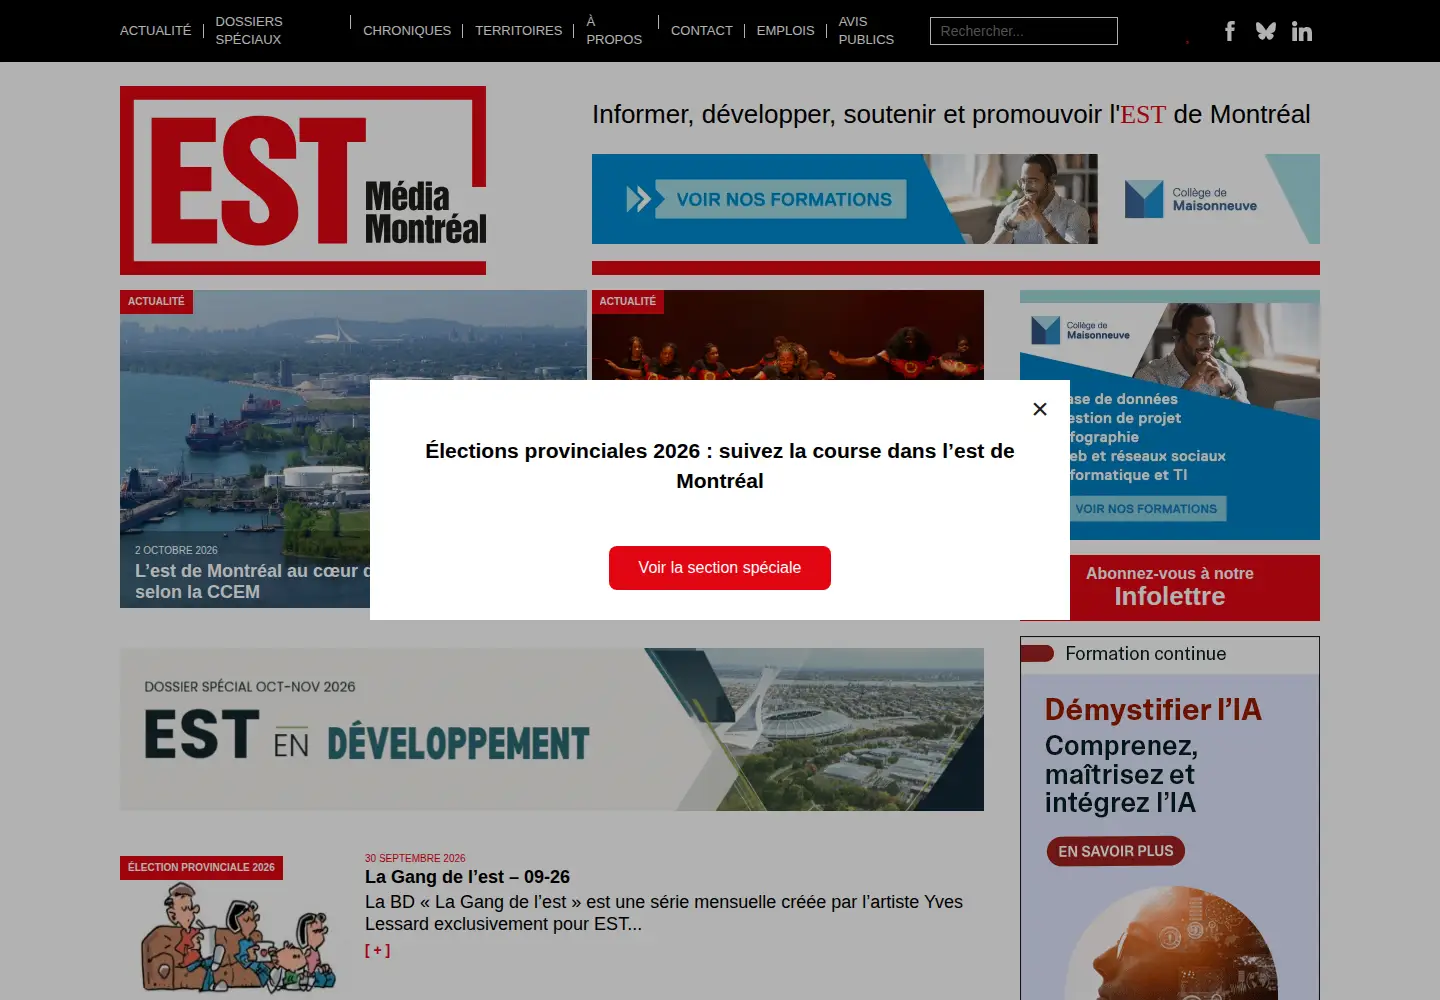Open the dancers photo article thumbnail
Screen dimensions: 1440x1000
click(x=788, y=335)
